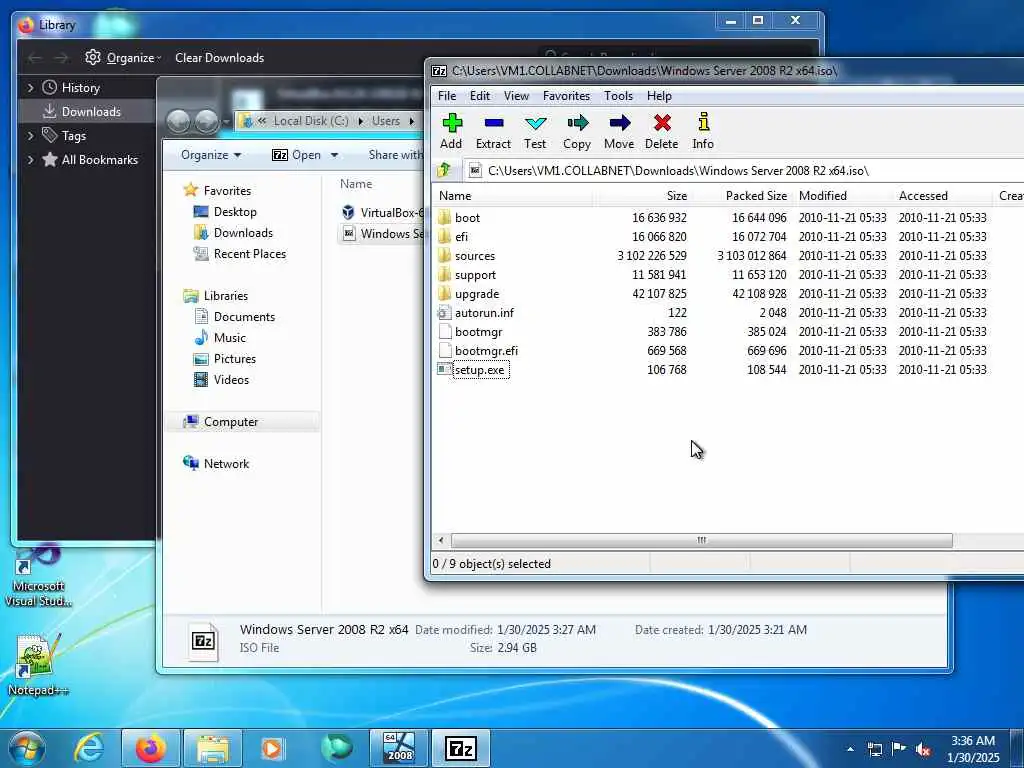The image size is (1024, 768).
Task: Expand the arrow after Users in breadcrumb
Action: tap(411, 121)
